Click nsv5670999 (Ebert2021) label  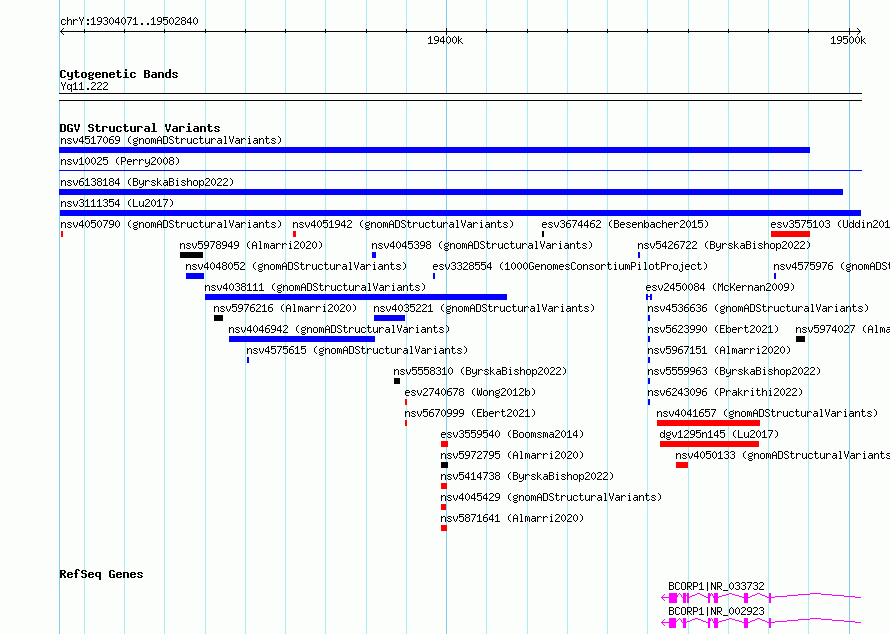point(470,413)
